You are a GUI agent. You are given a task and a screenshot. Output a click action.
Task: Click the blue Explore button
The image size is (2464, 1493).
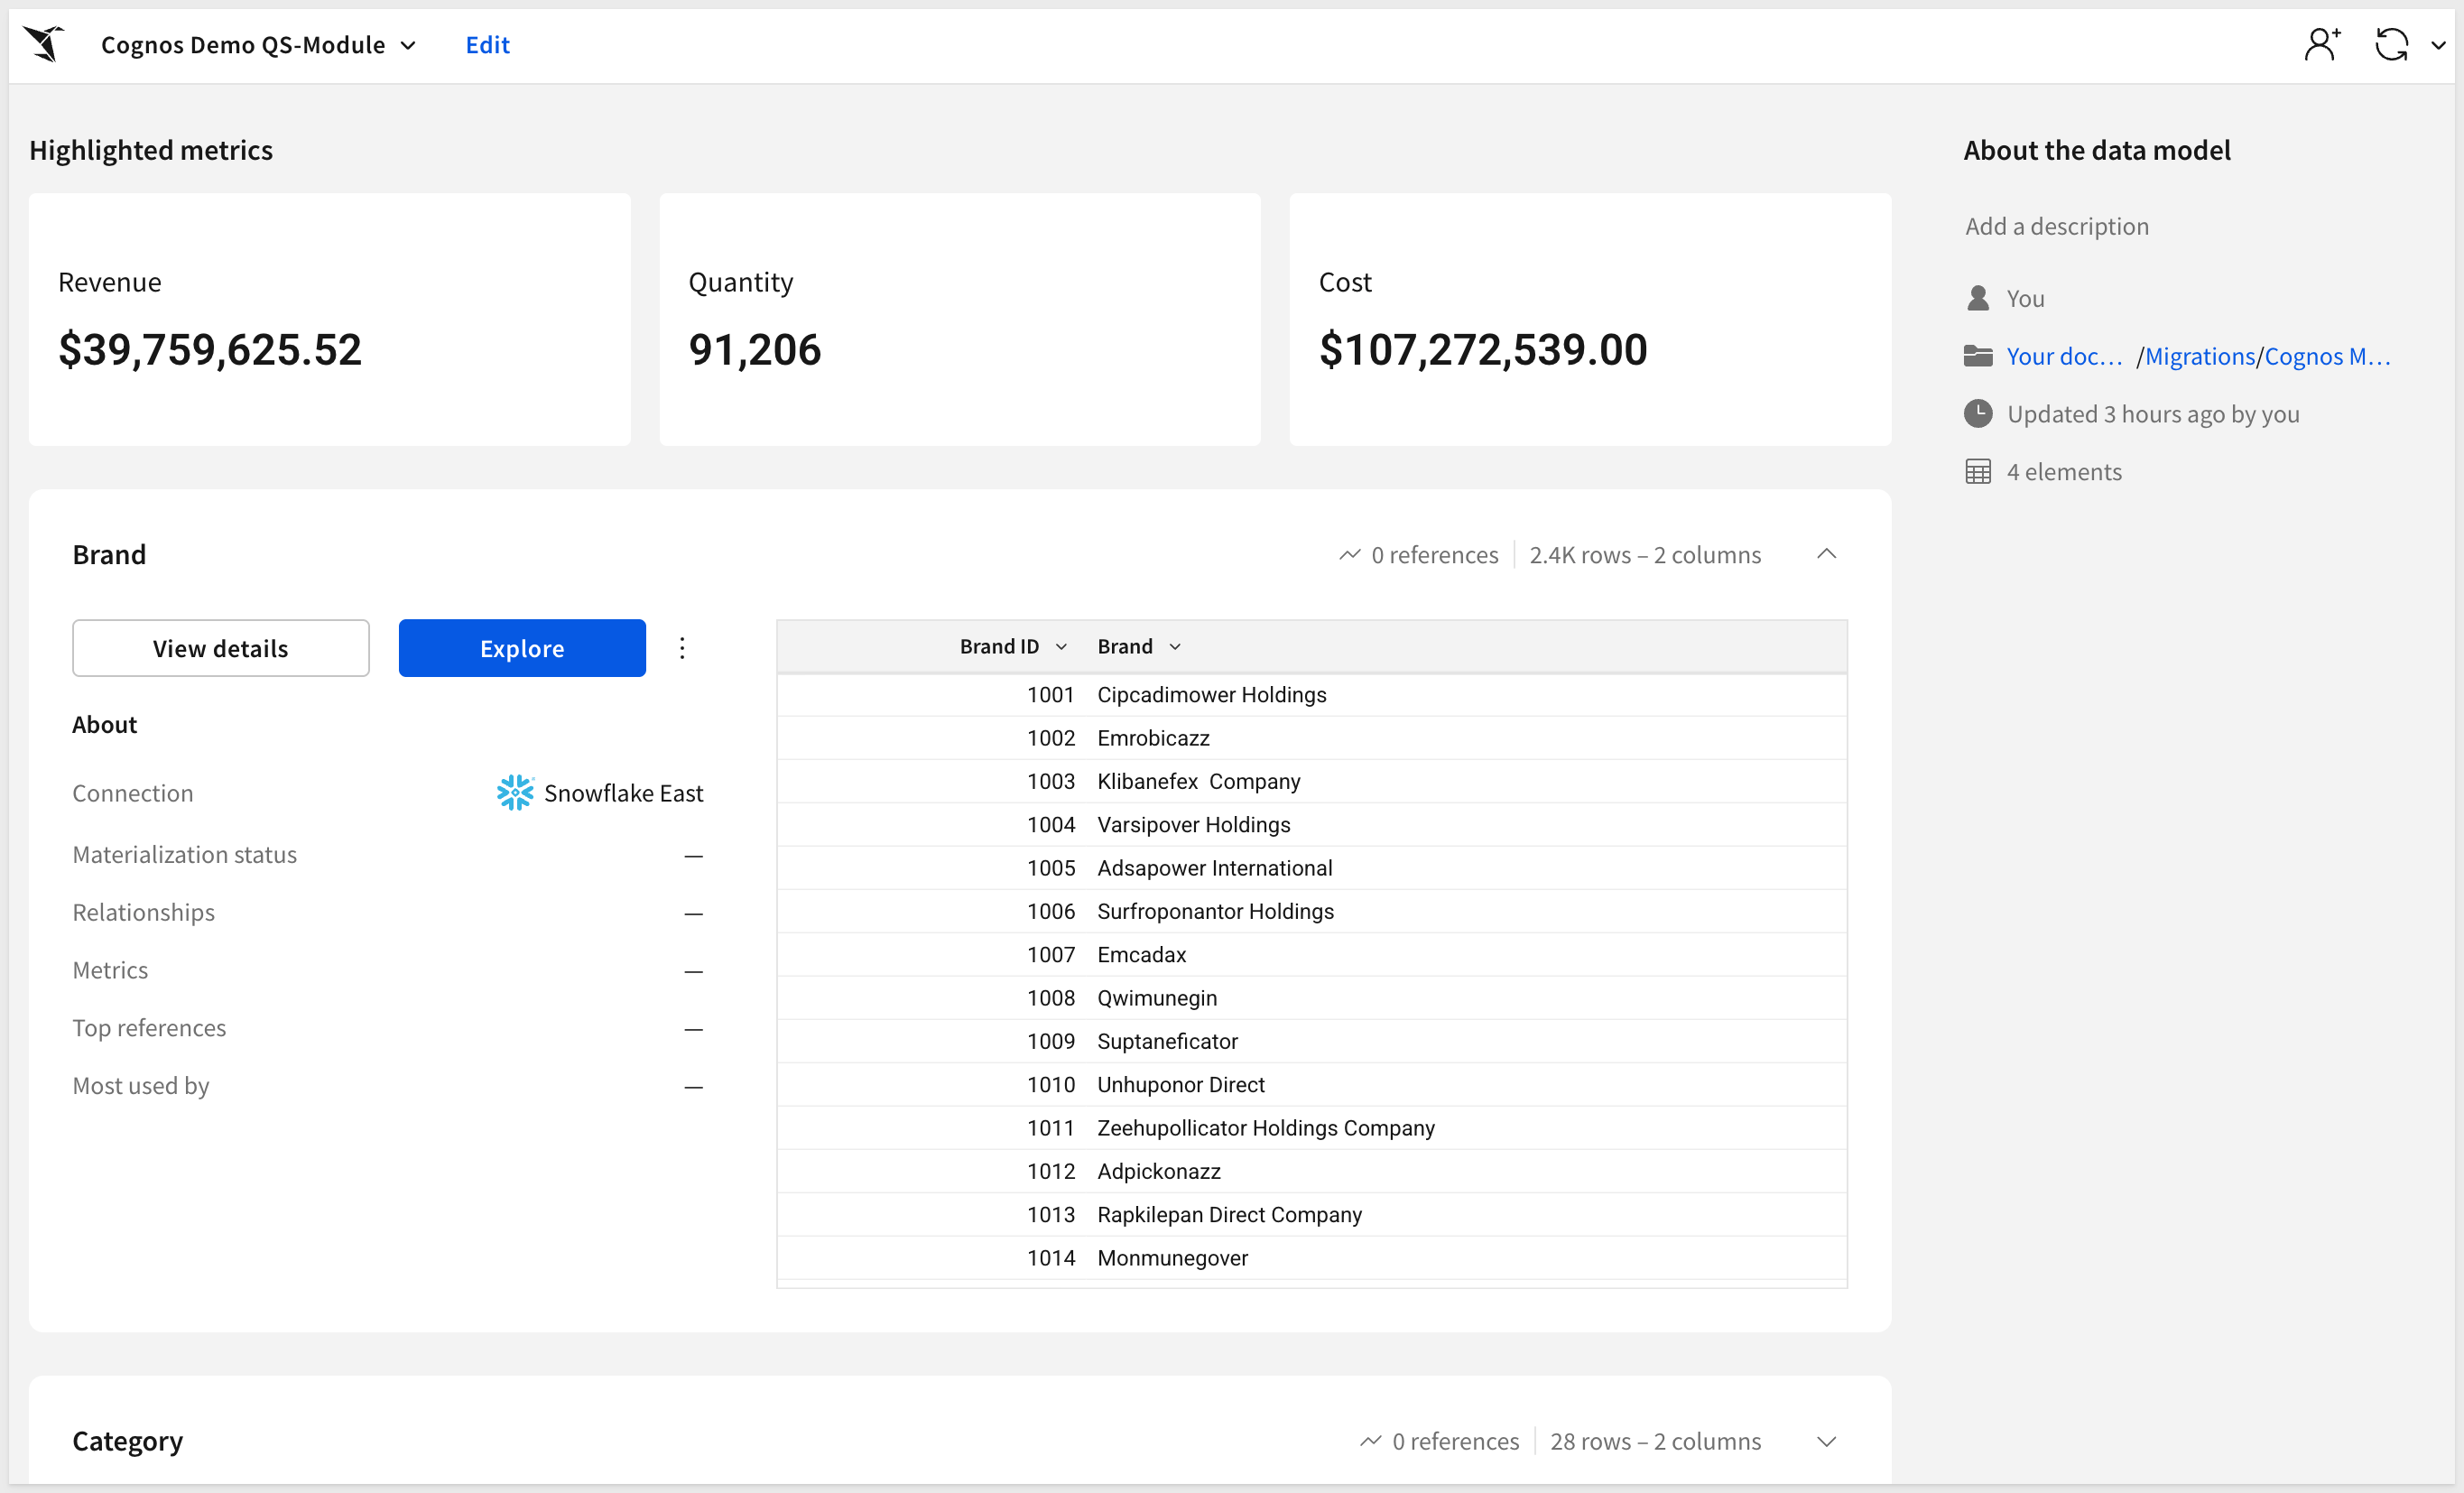click(521, 648)
